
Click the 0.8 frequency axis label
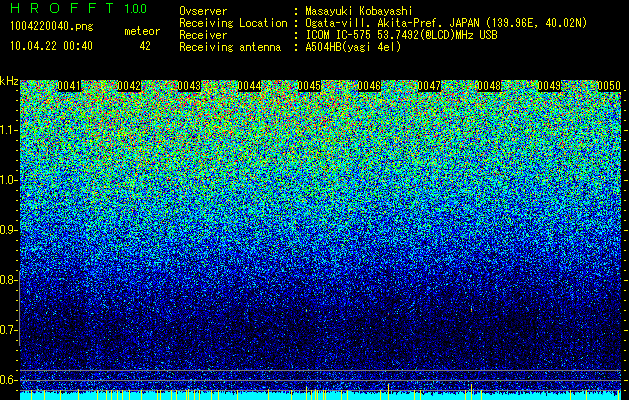tap(9, 280)
